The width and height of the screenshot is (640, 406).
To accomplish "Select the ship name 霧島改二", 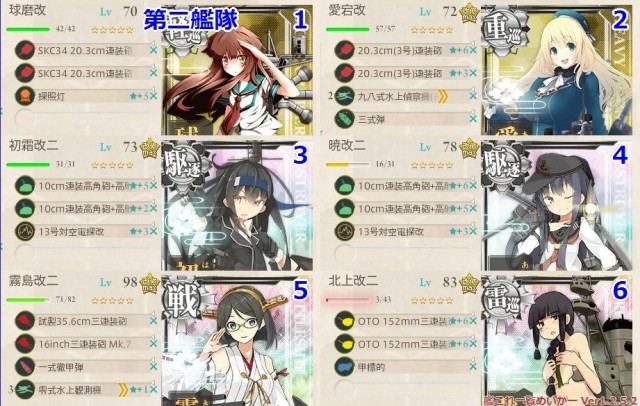I will pos(33,281).
